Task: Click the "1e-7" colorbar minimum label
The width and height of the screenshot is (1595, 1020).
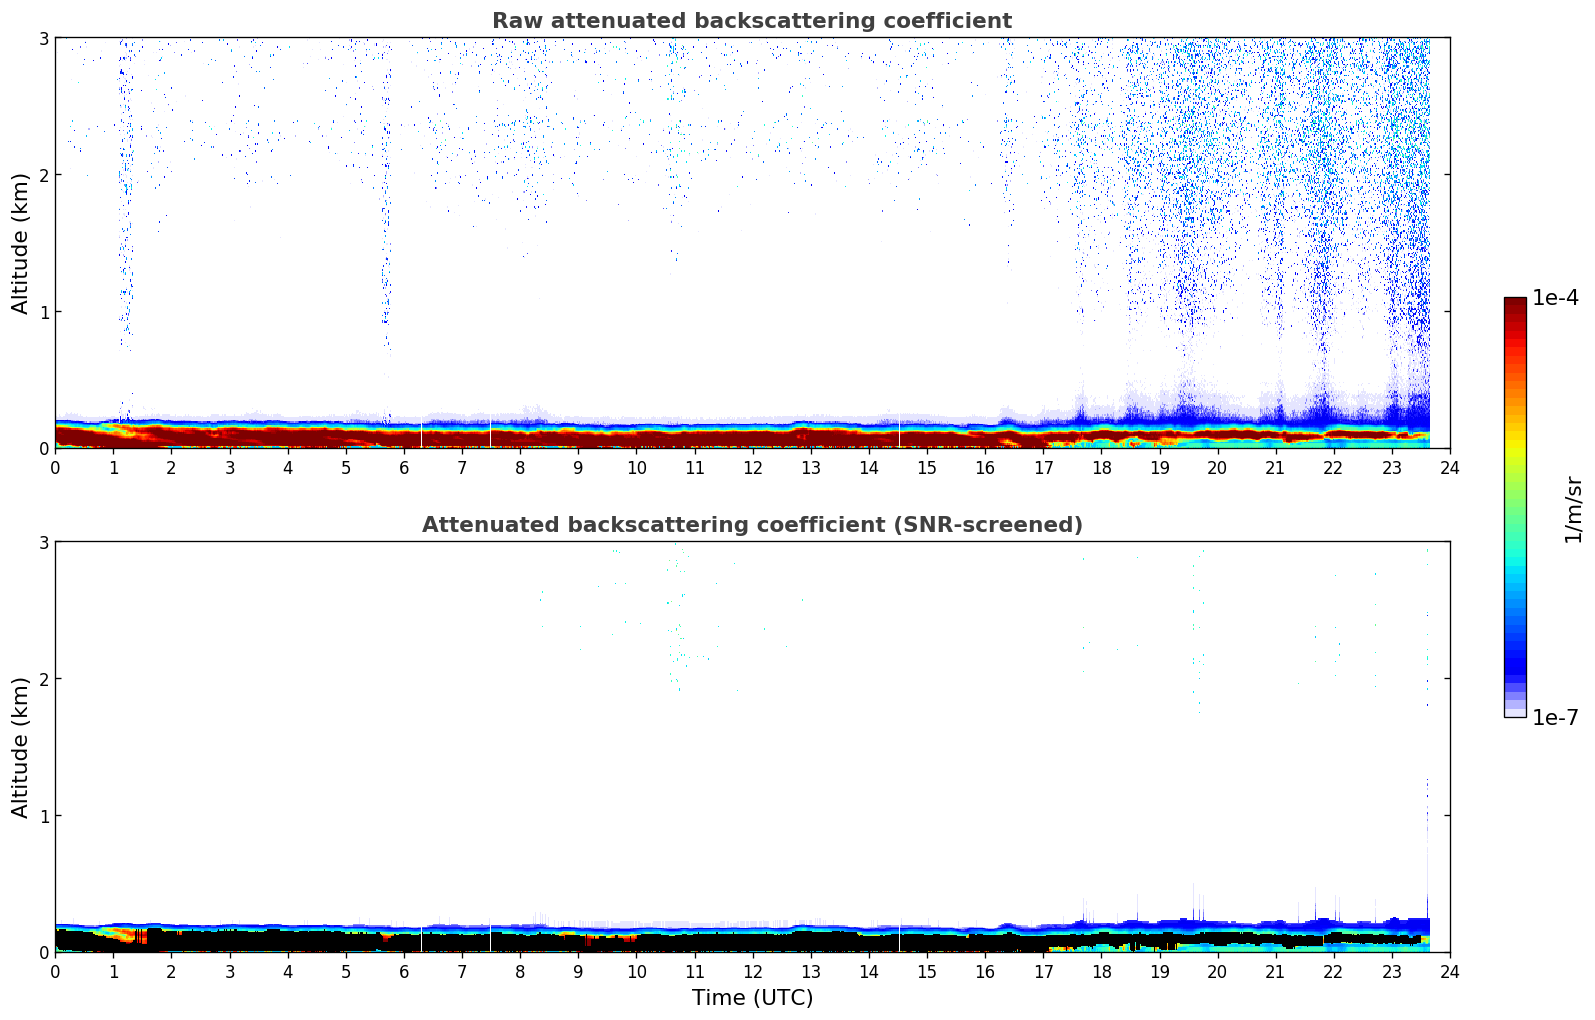Action: 1556,718
